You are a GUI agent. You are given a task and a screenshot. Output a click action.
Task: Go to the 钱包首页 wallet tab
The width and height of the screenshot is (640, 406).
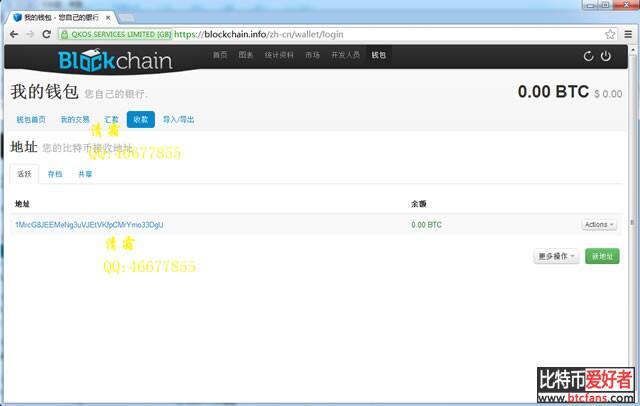31,120
